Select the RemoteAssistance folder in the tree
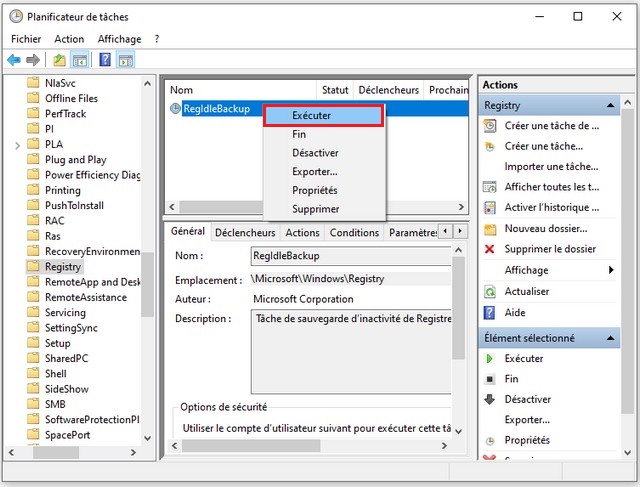The height and width of the screenshot is (487, 640). tap(86, 297)
